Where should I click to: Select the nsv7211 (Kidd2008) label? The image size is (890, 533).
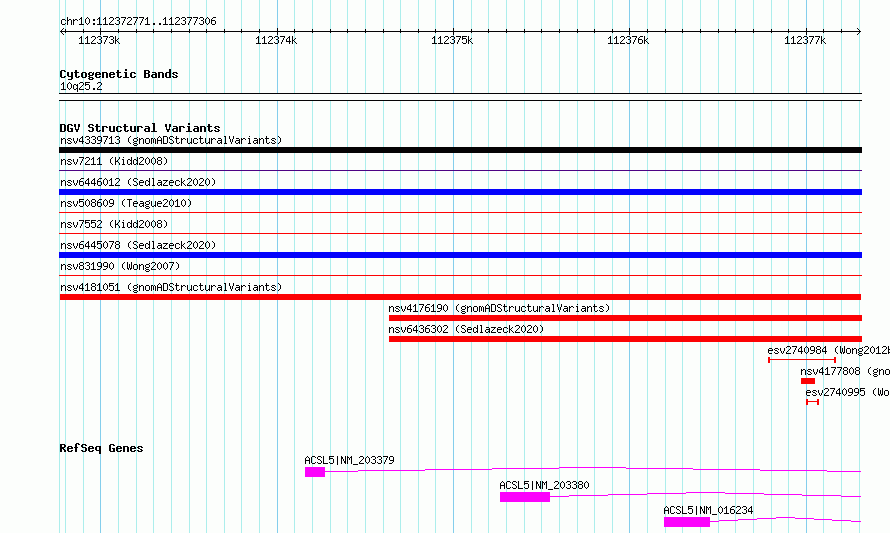click(114, 161)
